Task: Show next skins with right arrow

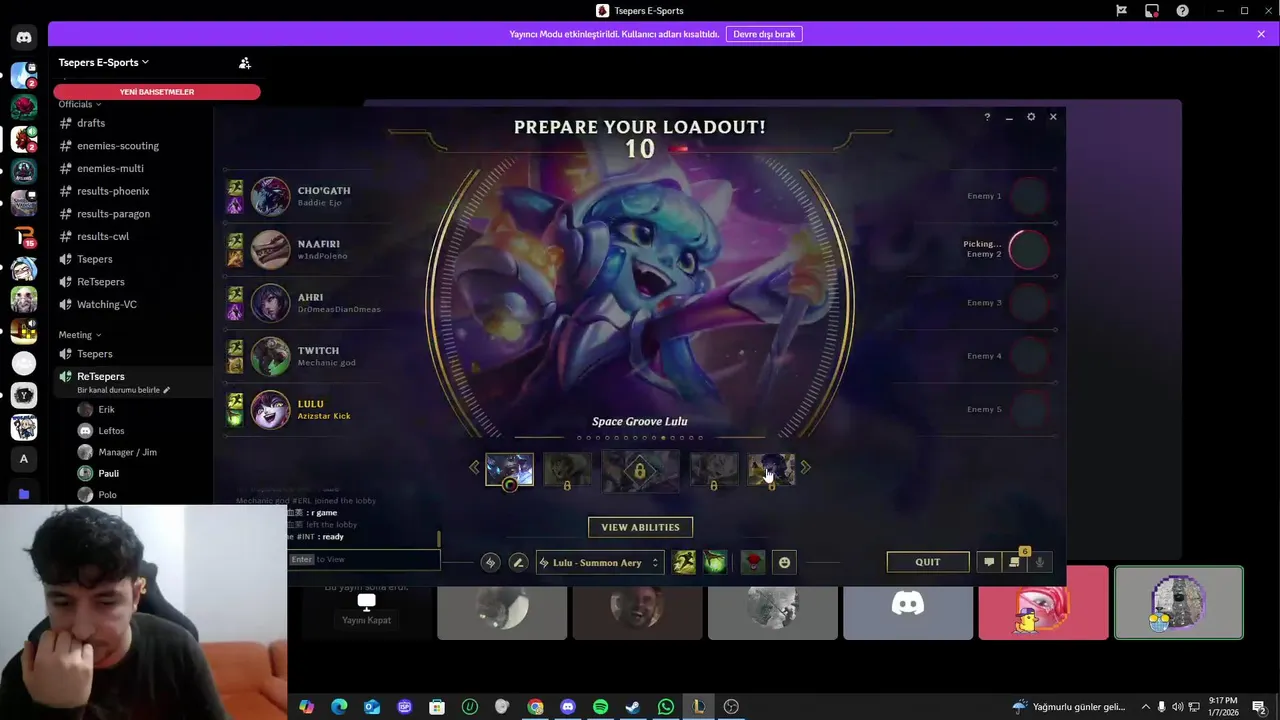Action: click(806, 467)
